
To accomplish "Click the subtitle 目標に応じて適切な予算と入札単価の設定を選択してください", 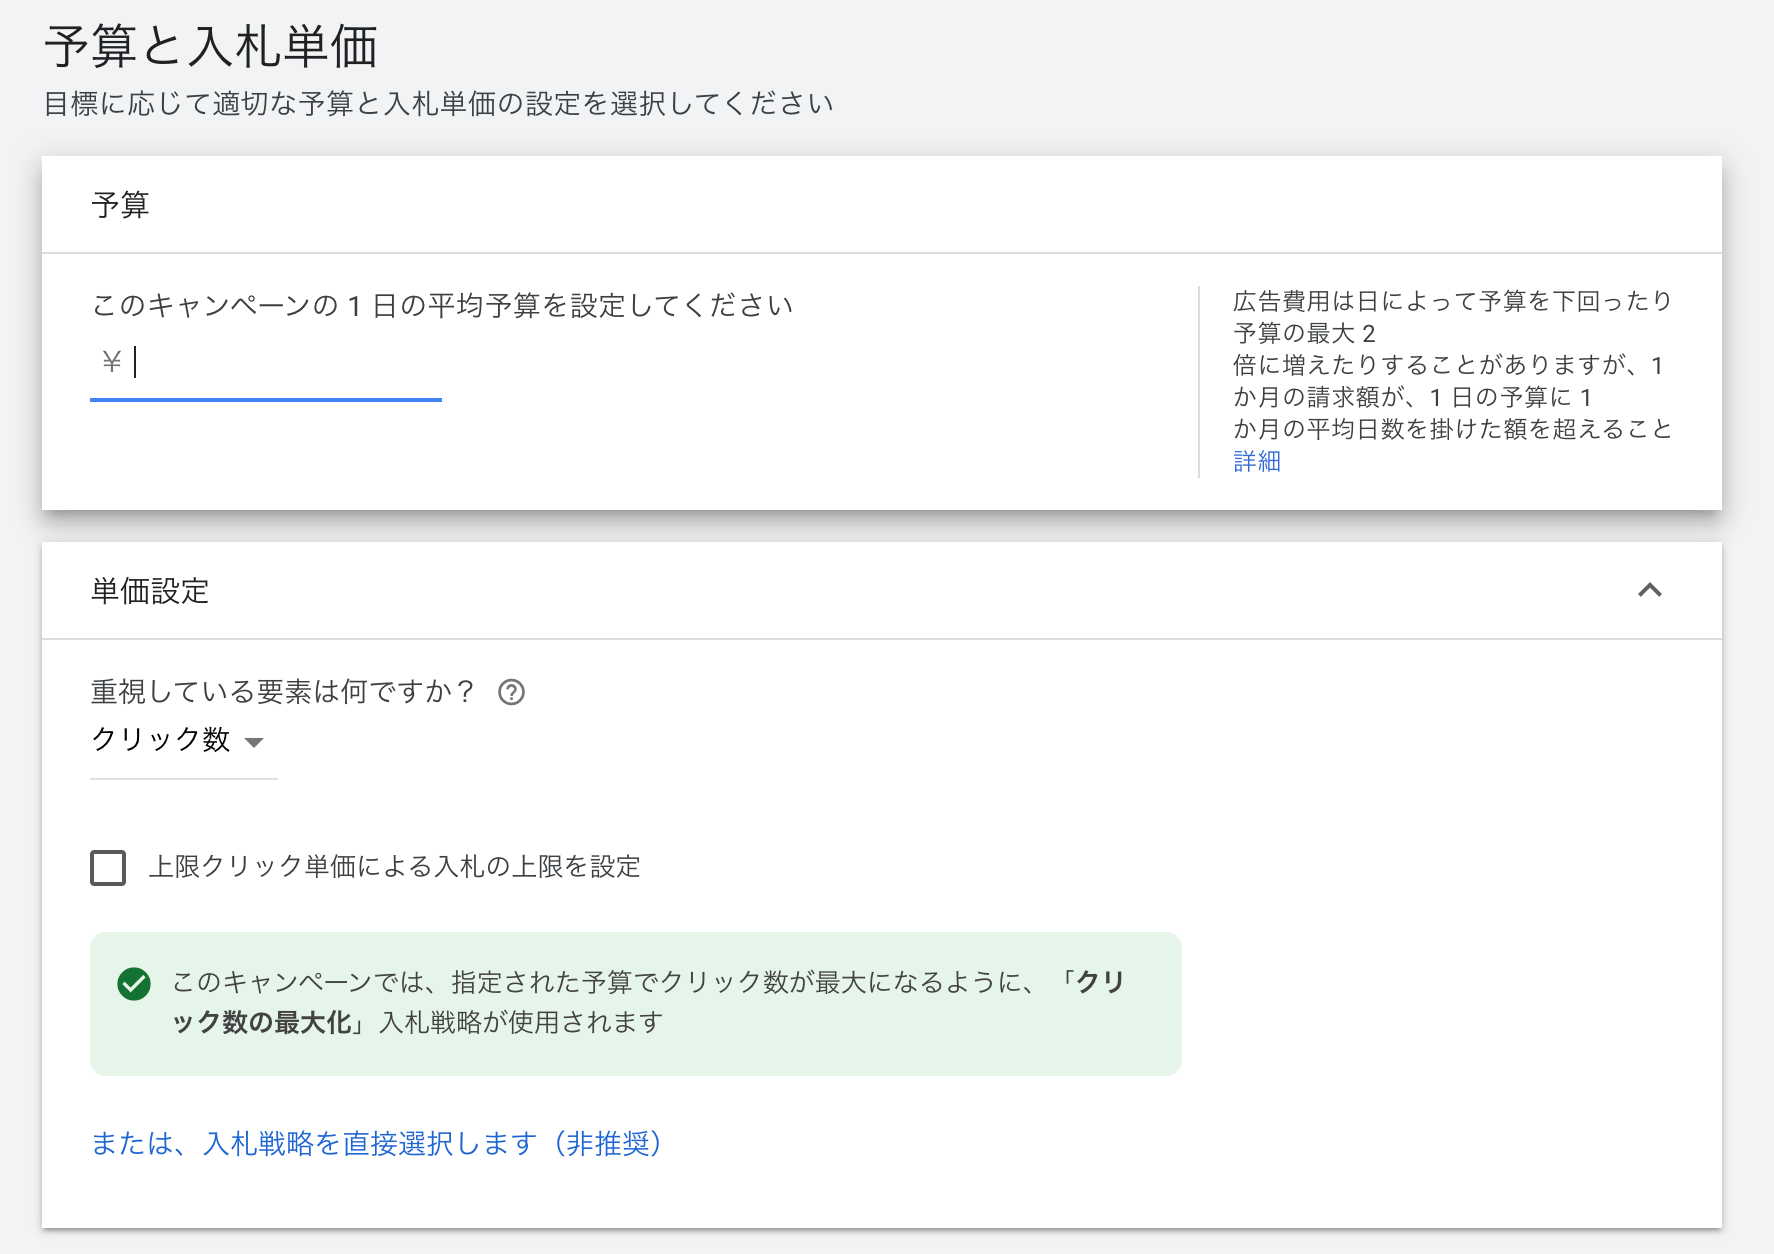I will [x=438, y=104].
